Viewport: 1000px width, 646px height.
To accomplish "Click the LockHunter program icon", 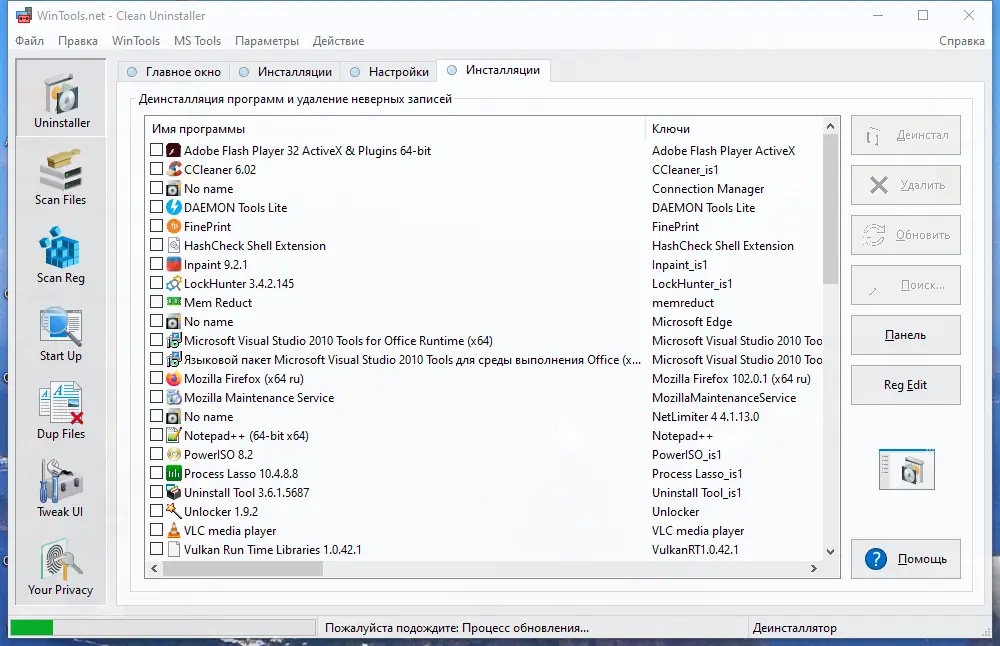I will point(173,283).
